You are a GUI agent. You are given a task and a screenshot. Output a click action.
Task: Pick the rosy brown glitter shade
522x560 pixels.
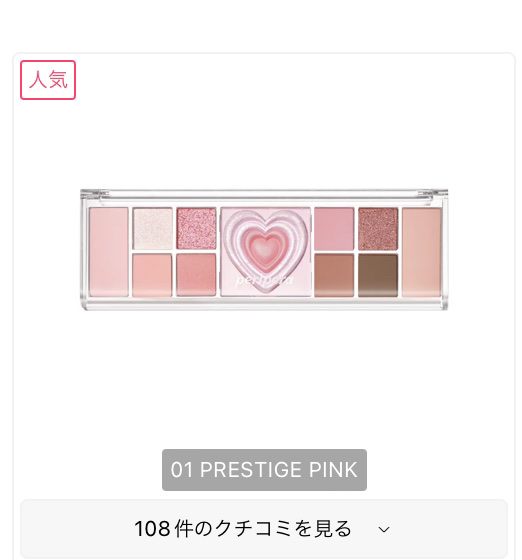(378, 229)
